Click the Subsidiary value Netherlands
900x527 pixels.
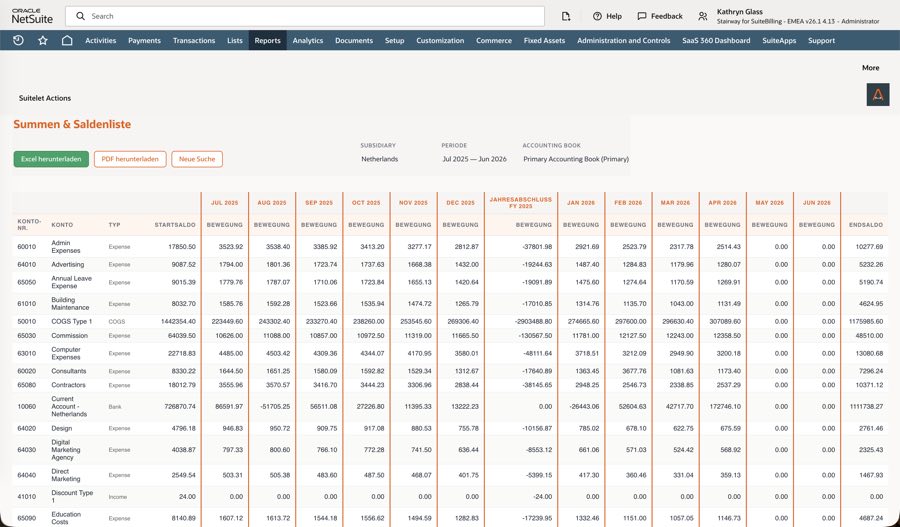[379, 159]
